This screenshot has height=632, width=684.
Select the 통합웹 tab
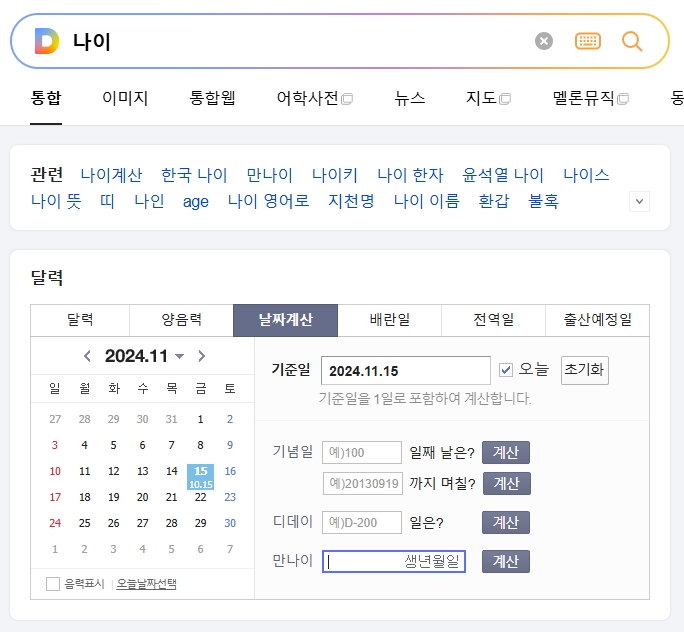coord(212,98)
